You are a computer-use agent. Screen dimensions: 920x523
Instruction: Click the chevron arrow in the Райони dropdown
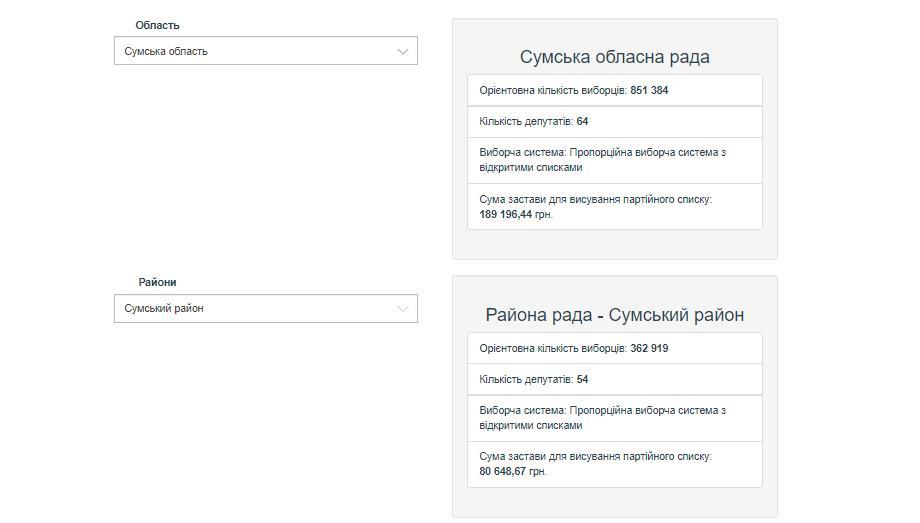(x=403, y=308)
